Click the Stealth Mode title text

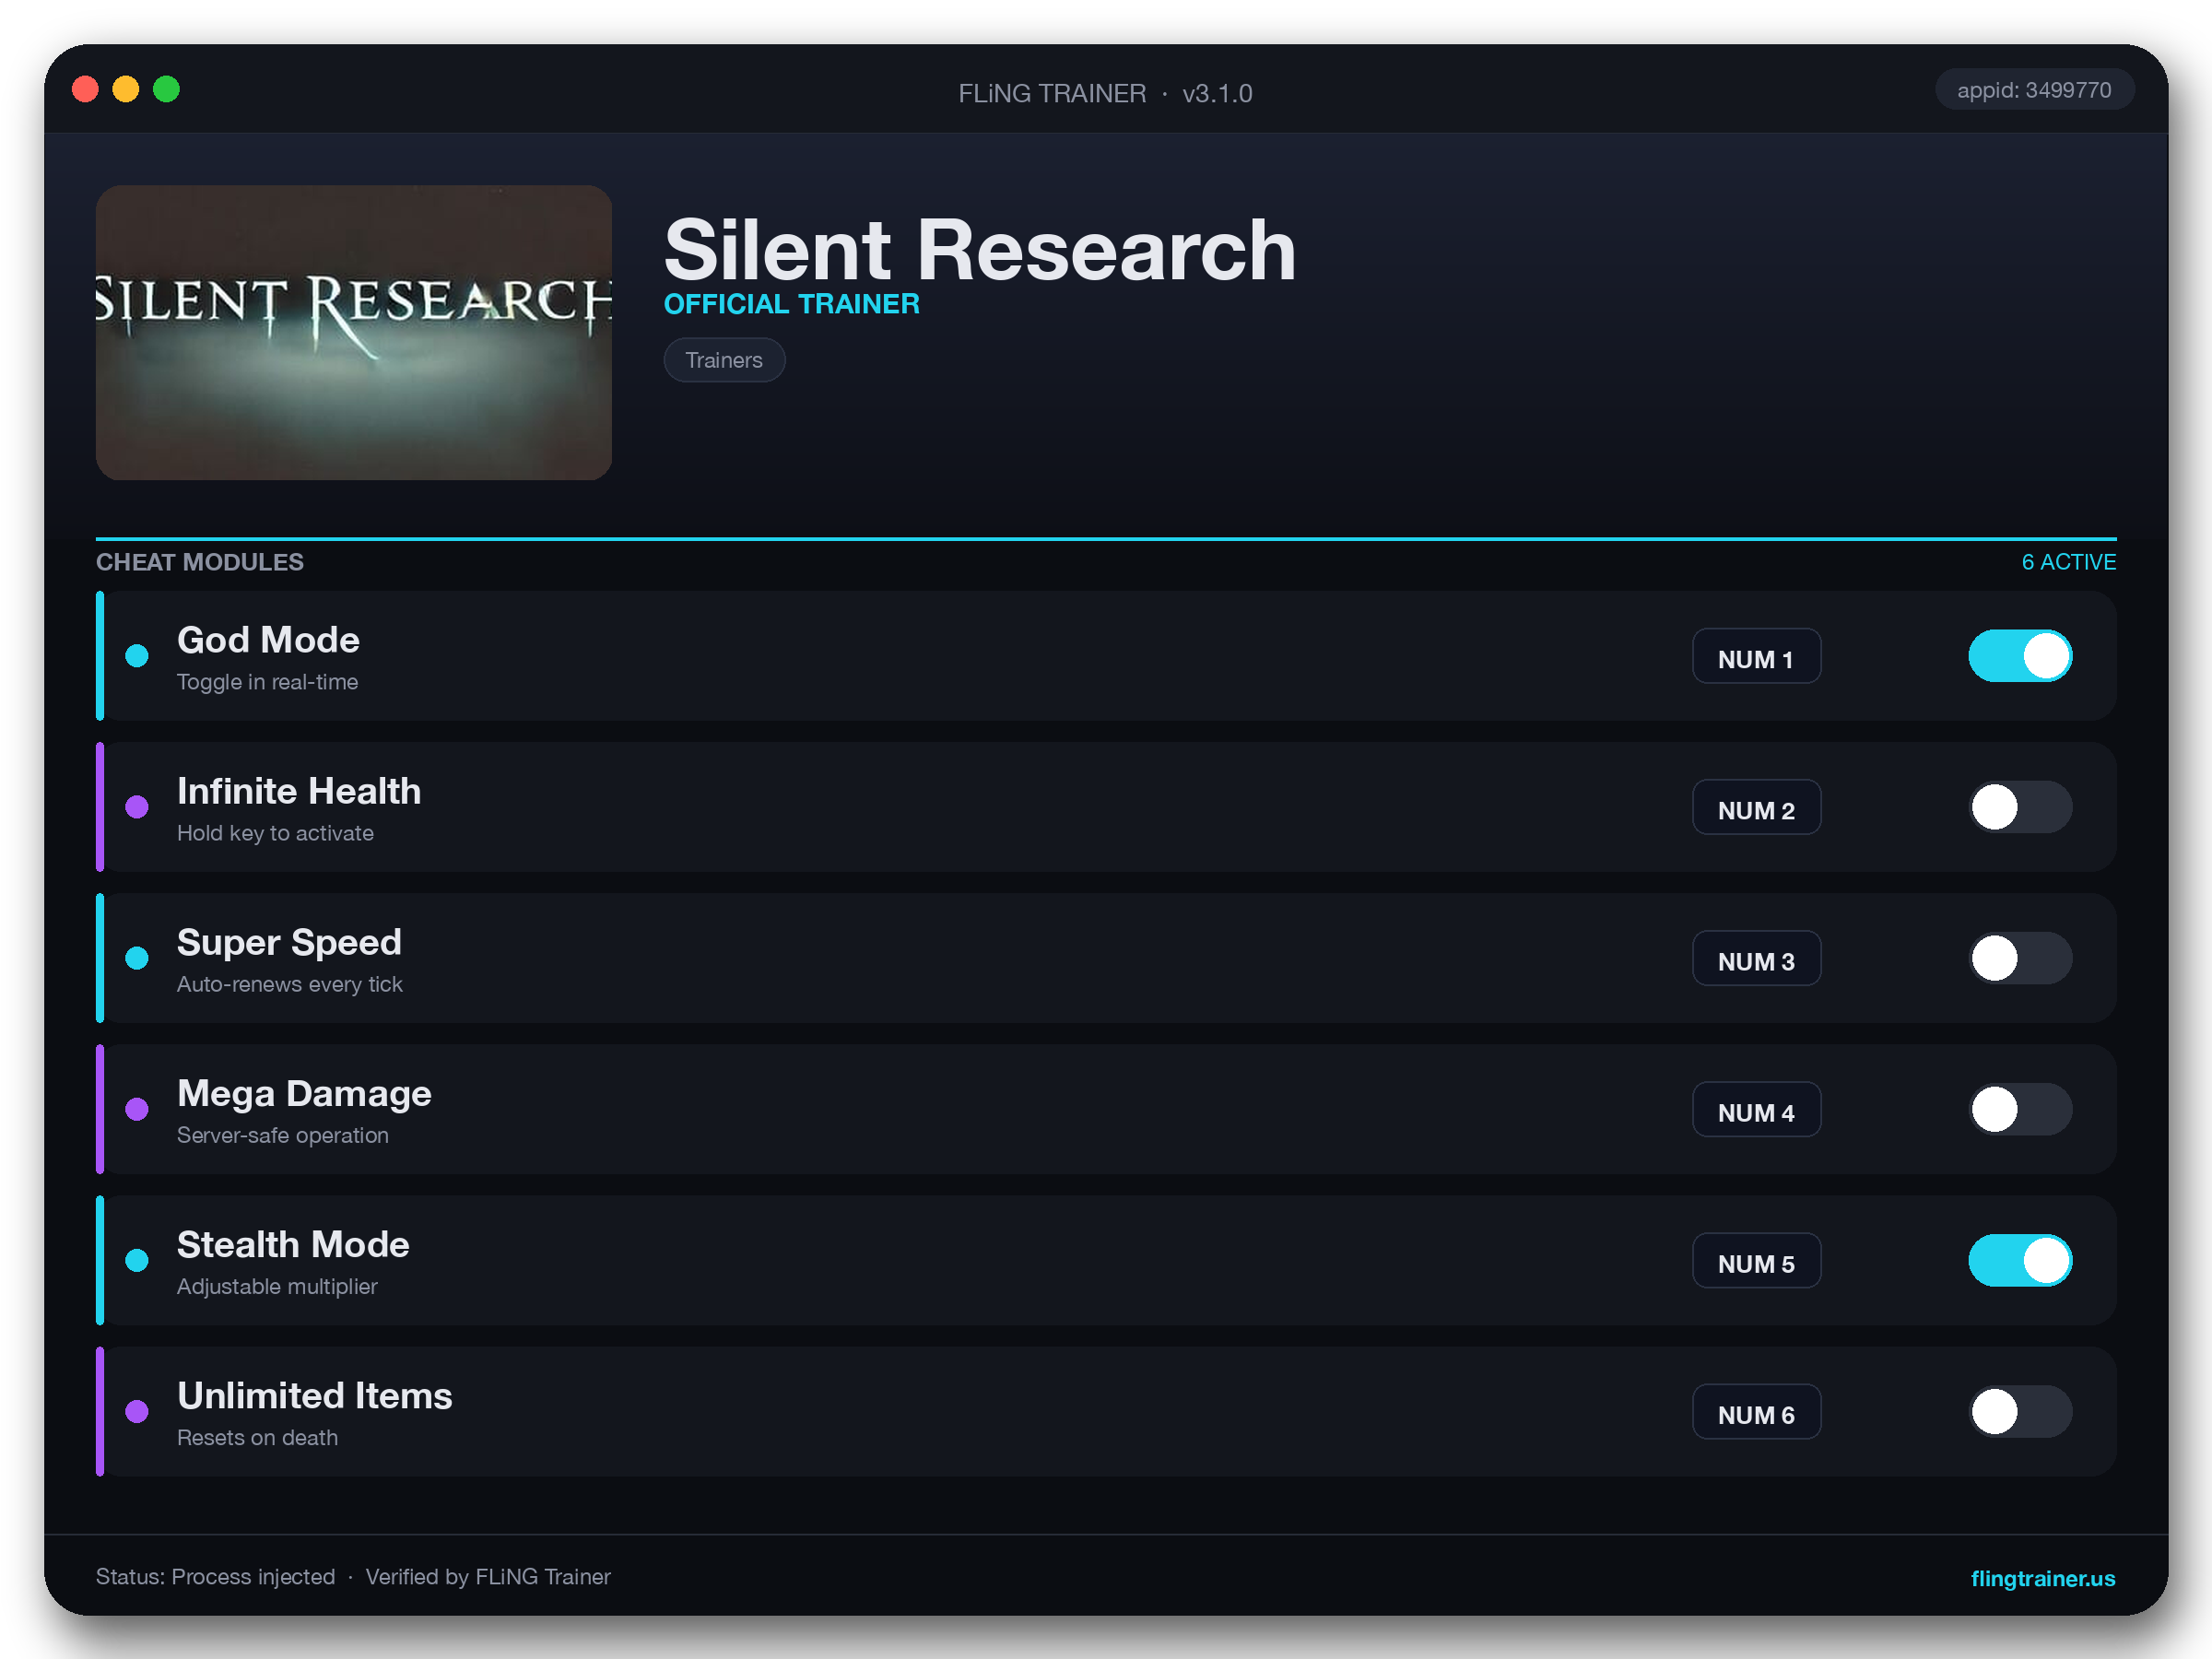293,1244
